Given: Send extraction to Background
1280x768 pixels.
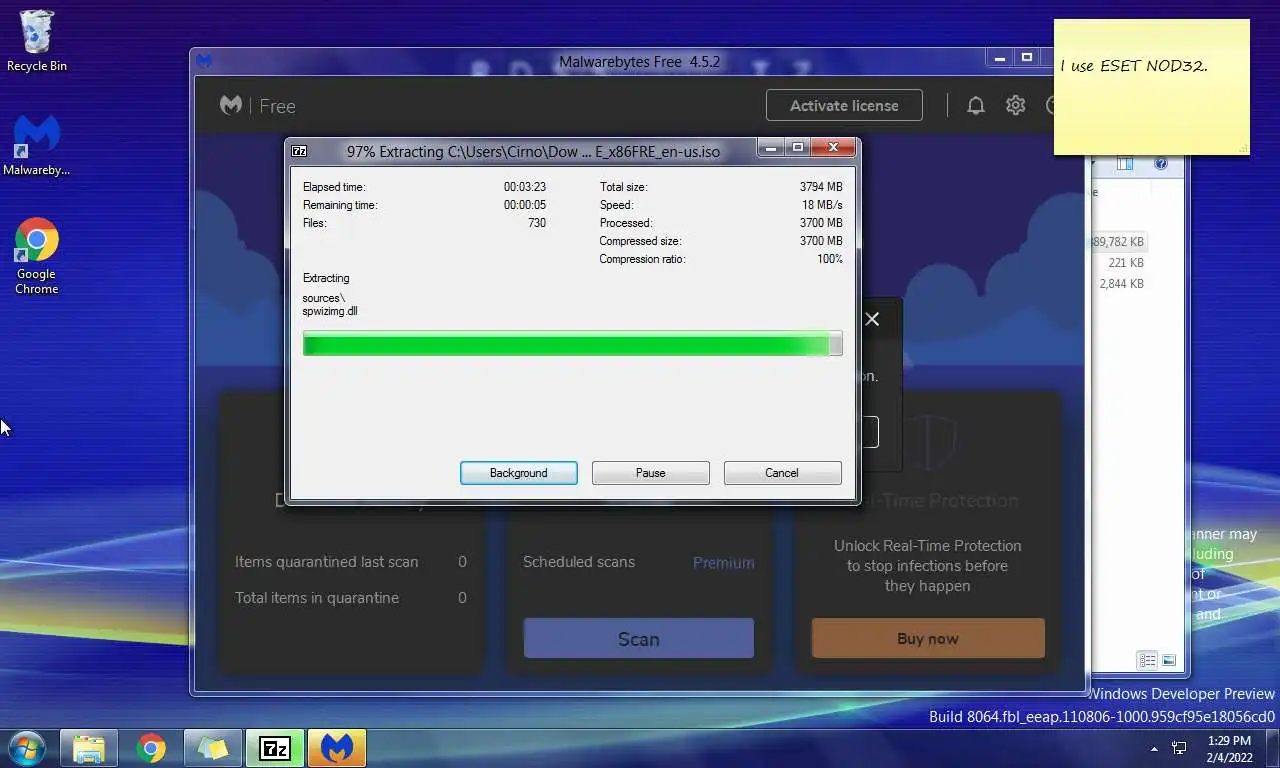Looking at the screenshot, I should pos(518,473).
